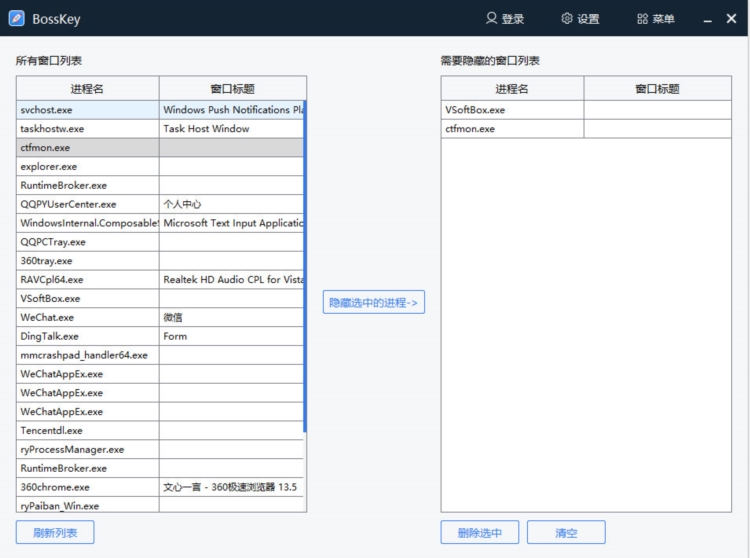Select the 360chrome.exe process row
This screenshot has width=750, height=558.
click(87, 487)
